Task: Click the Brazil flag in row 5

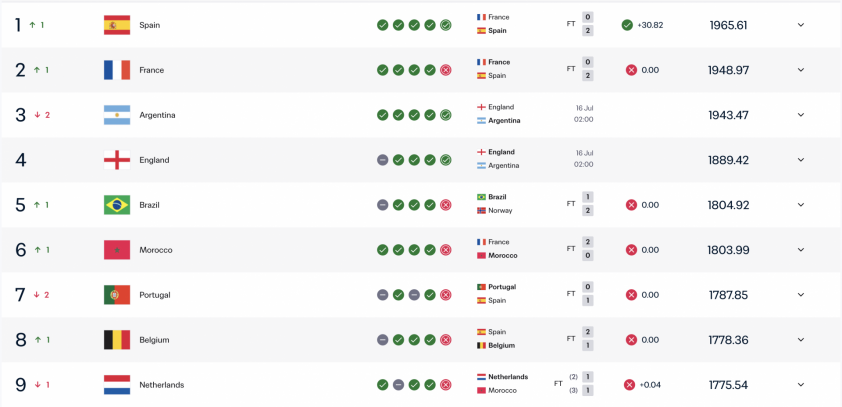Action: (117, 205)
